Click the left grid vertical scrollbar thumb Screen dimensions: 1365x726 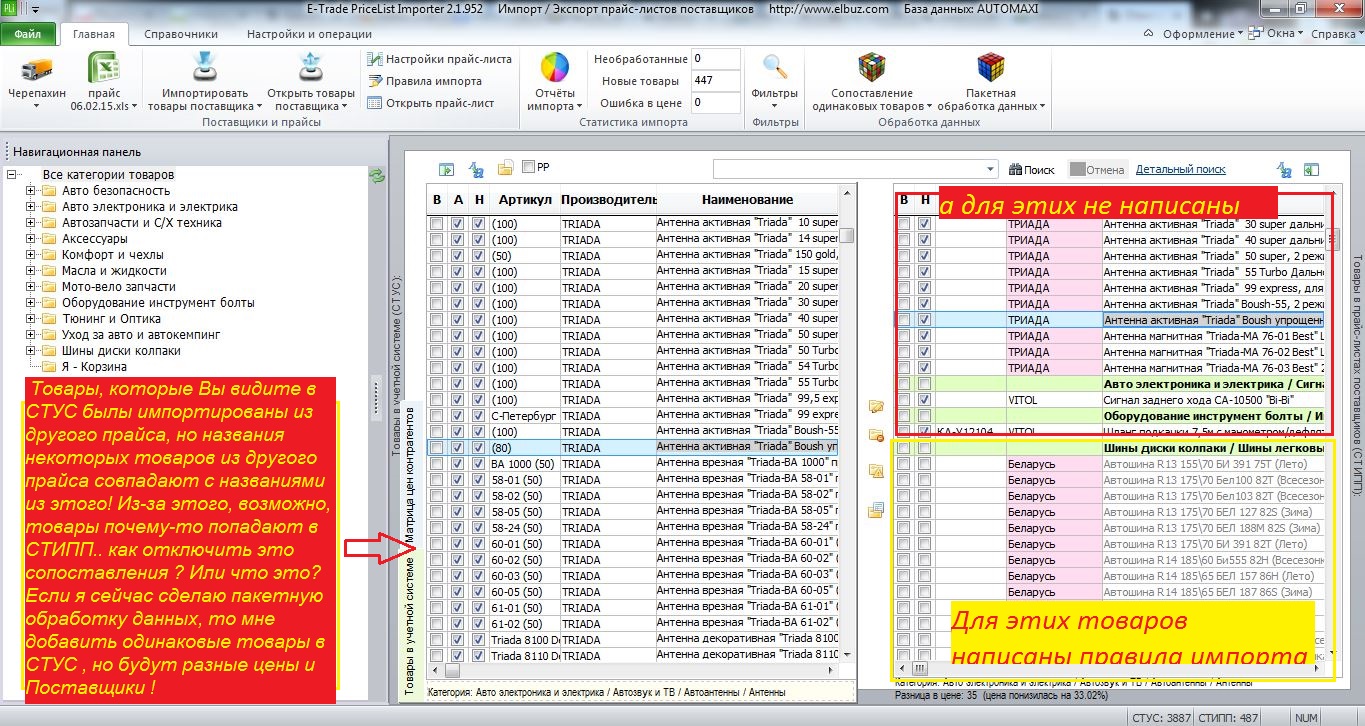point(847,235)
